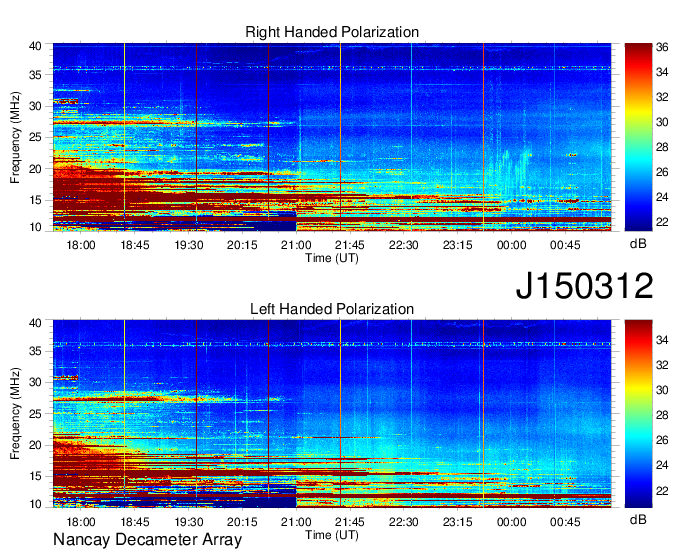Click the "Frequency (MHz)" label of the top plot
Viewport: 680px width, 552px height.
(15, 137)
